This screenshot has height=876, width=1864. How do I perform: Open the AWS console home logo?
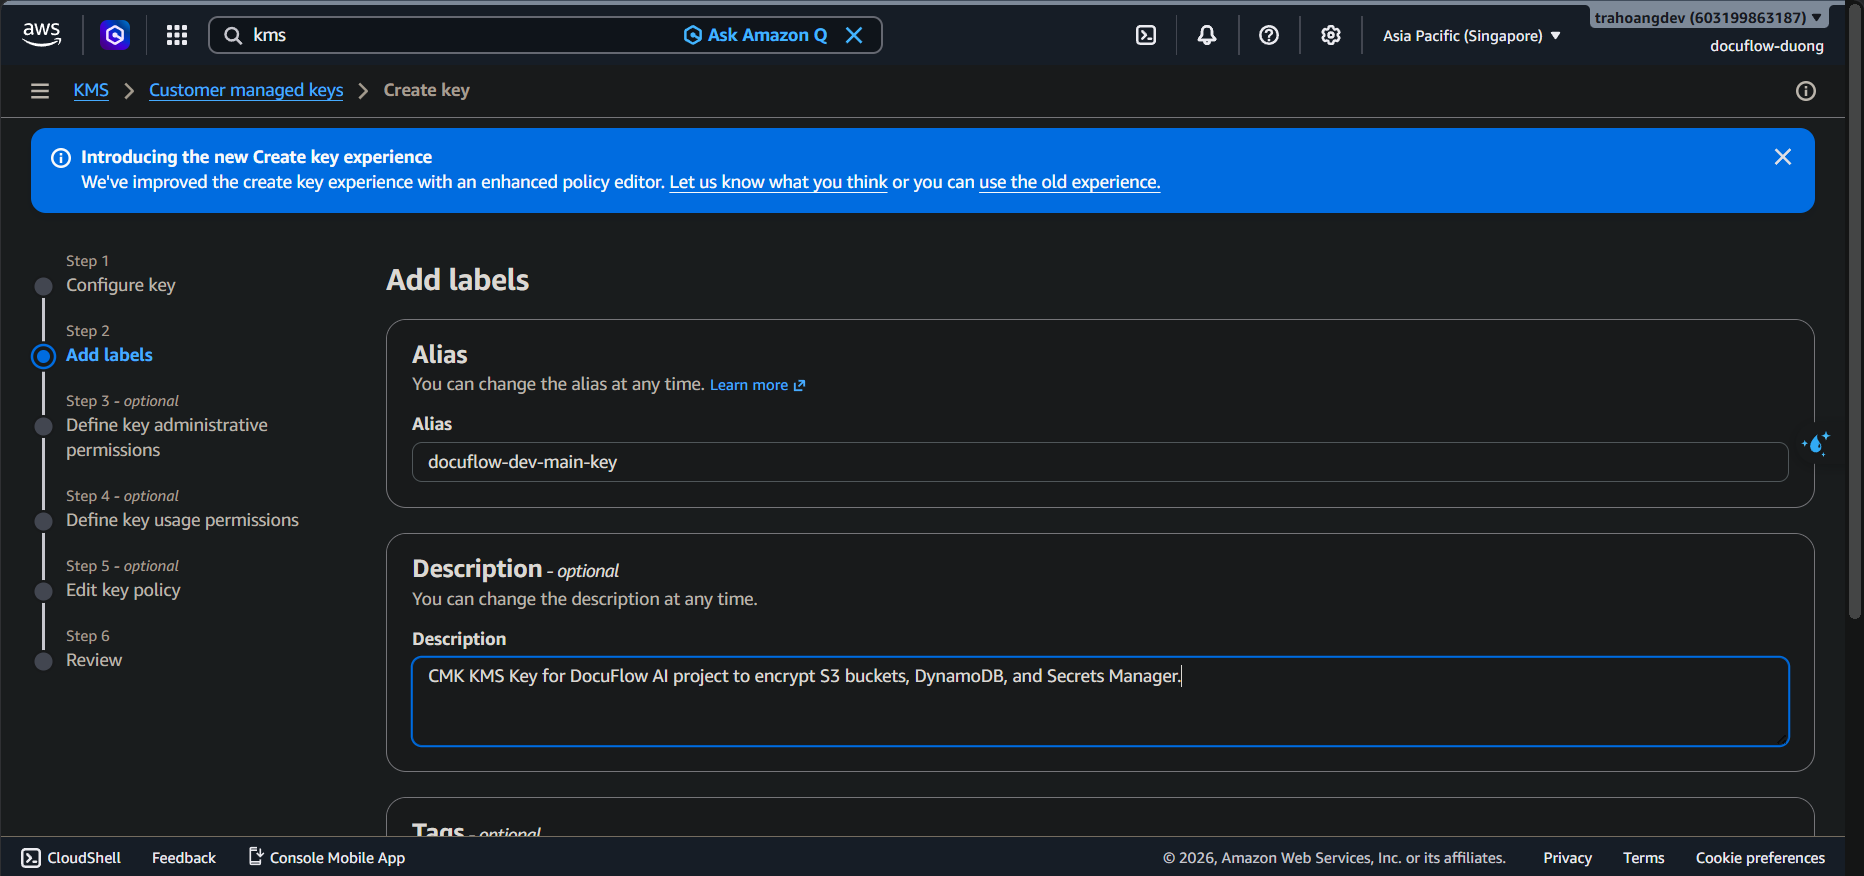click(41, 35)
